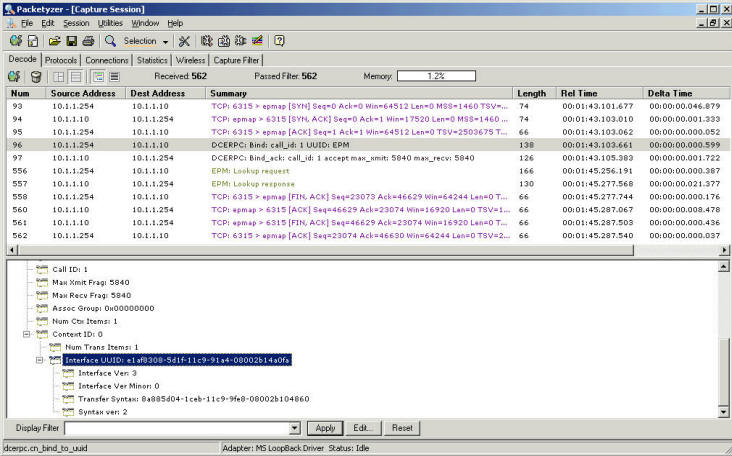Screen dimensions: 732x456
Task: Click the decode tree scrollbar up arrow
Action: point(723,267)
